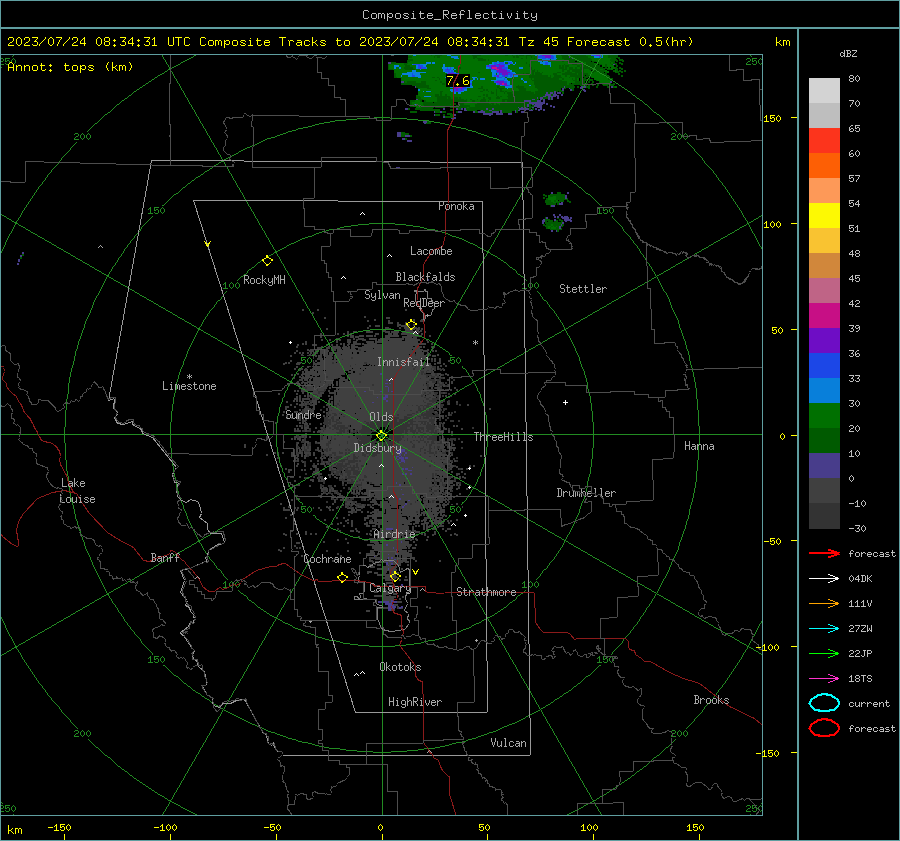The image size is (900, 841).
Task: Click the HighRiver city label
Action: (415, 702)
